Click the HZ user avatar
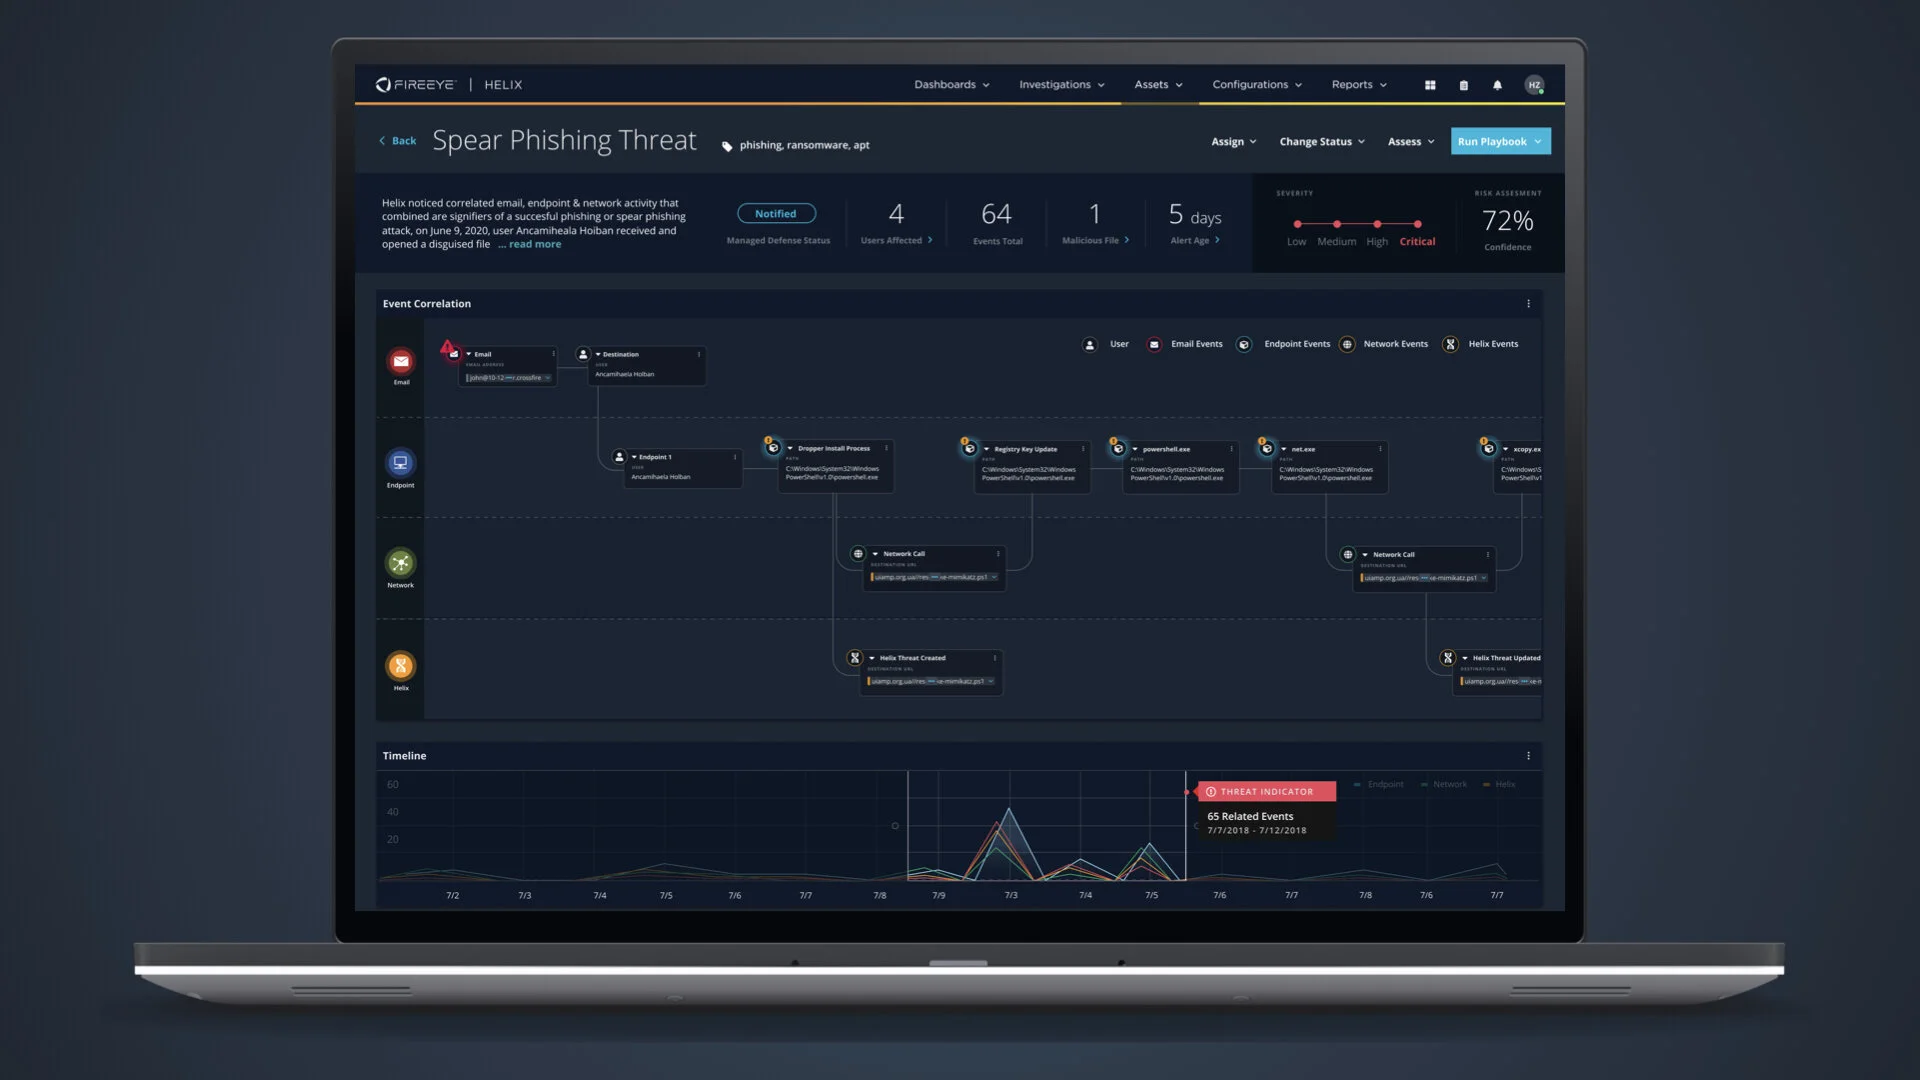Viewport: 1920px width, 1080px height. (1534, 85)
